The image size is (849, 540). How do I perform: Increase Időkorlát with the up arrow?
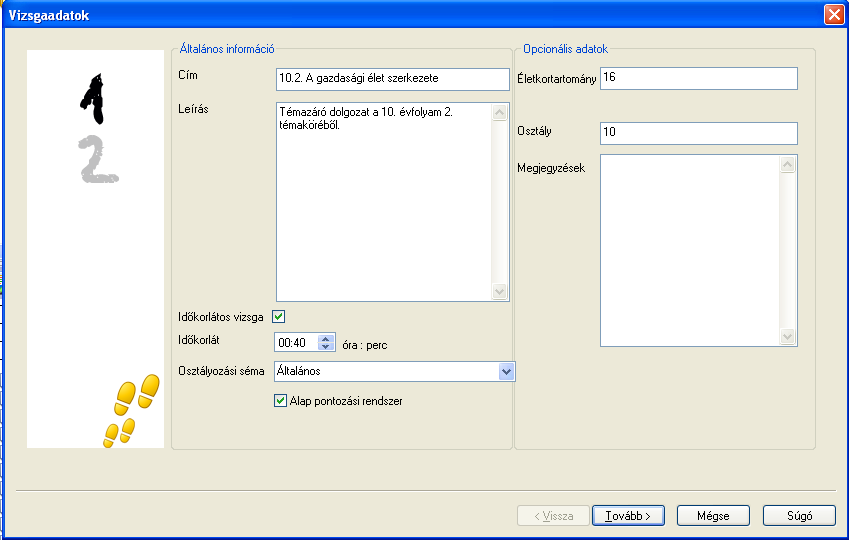click(325, 338)
